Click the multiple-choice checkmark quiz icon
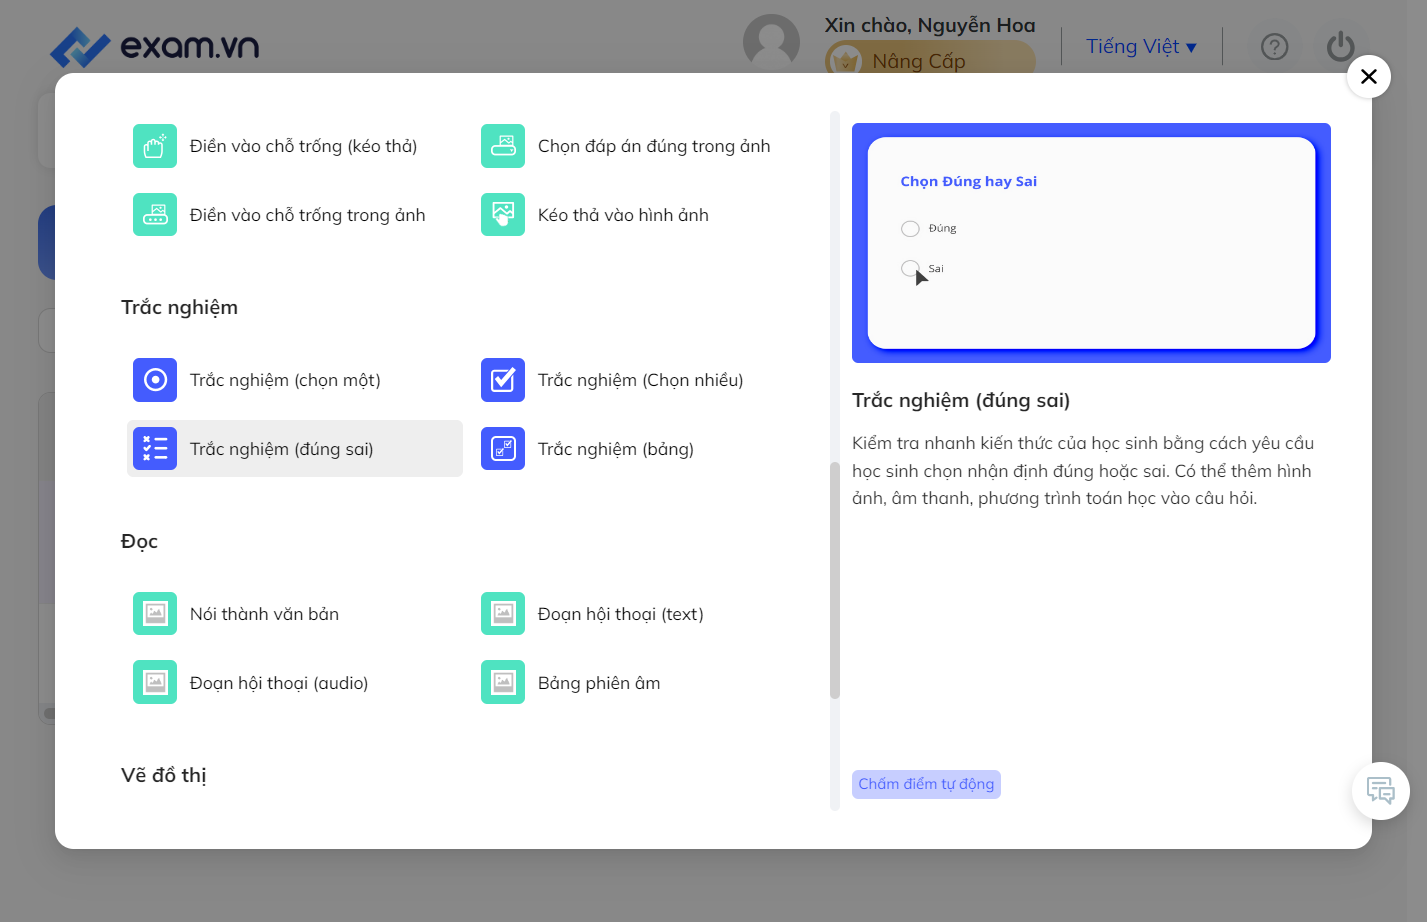 tap(503, 380)
